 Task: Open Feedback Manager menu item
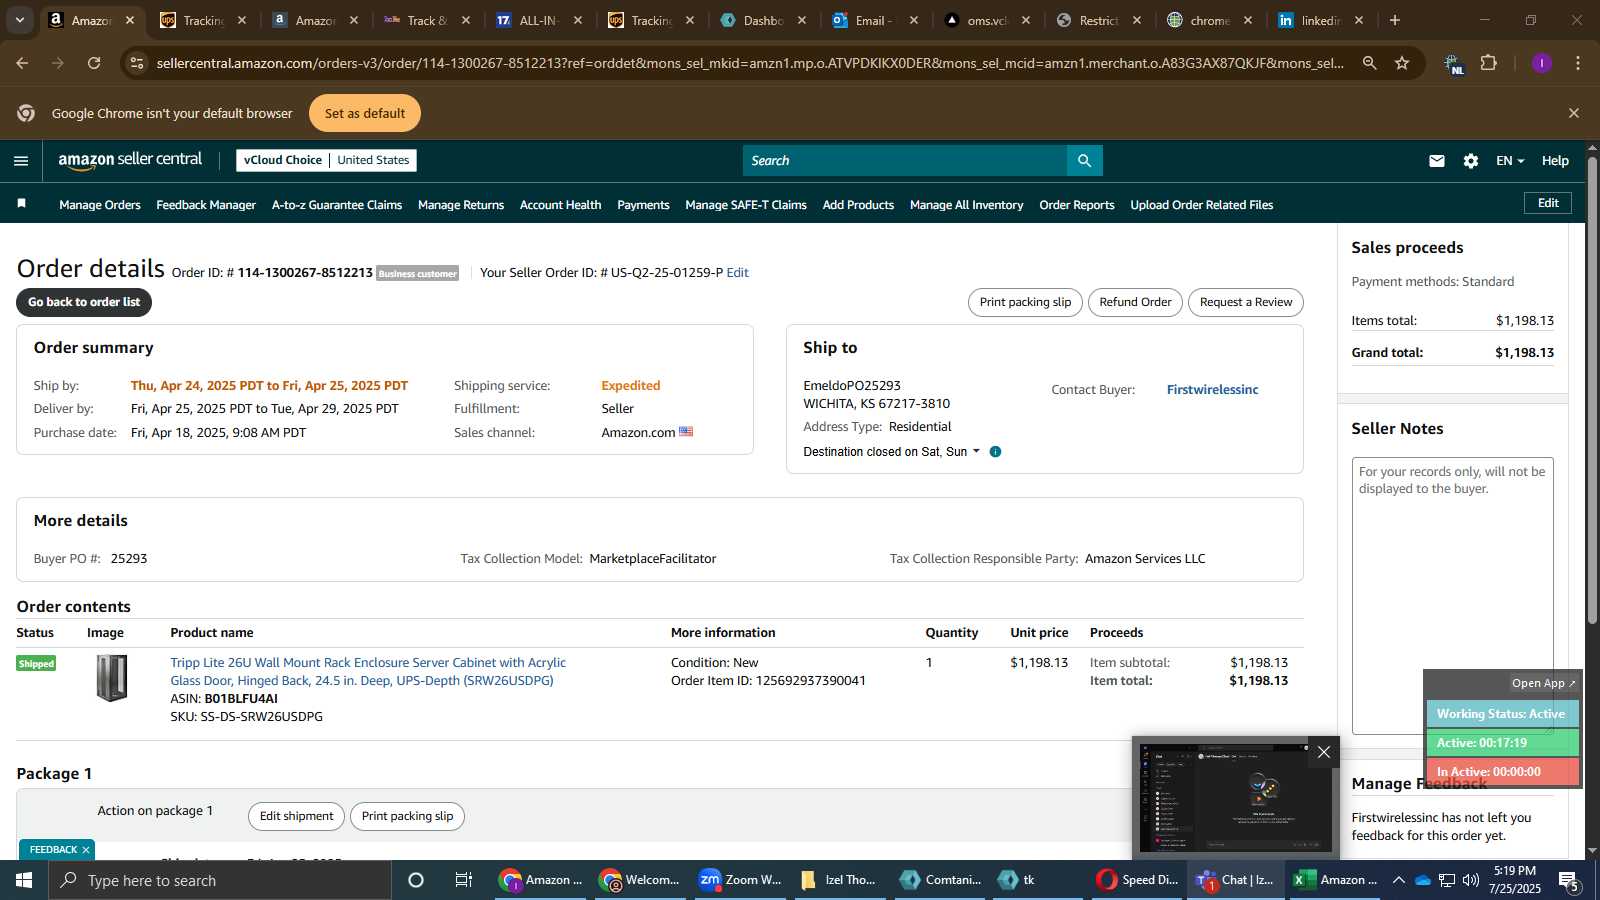[x=206, y=204]
